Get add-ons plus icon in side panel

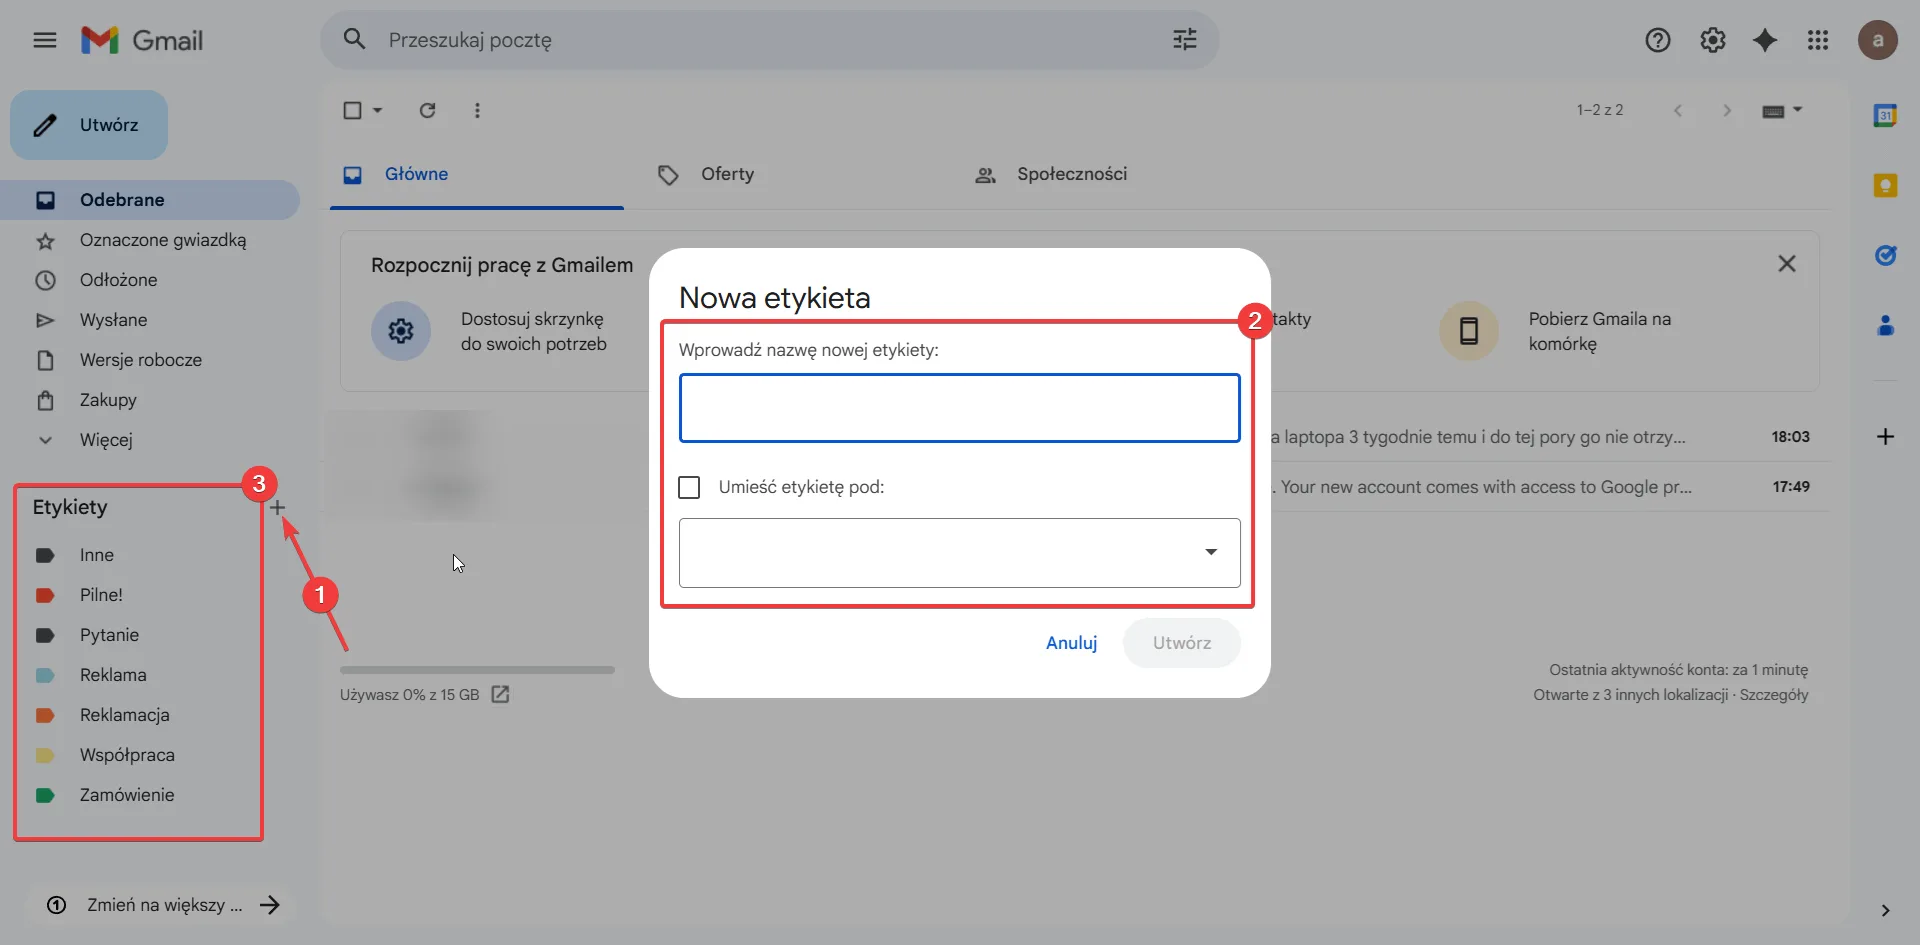(x=1885, y=436)
